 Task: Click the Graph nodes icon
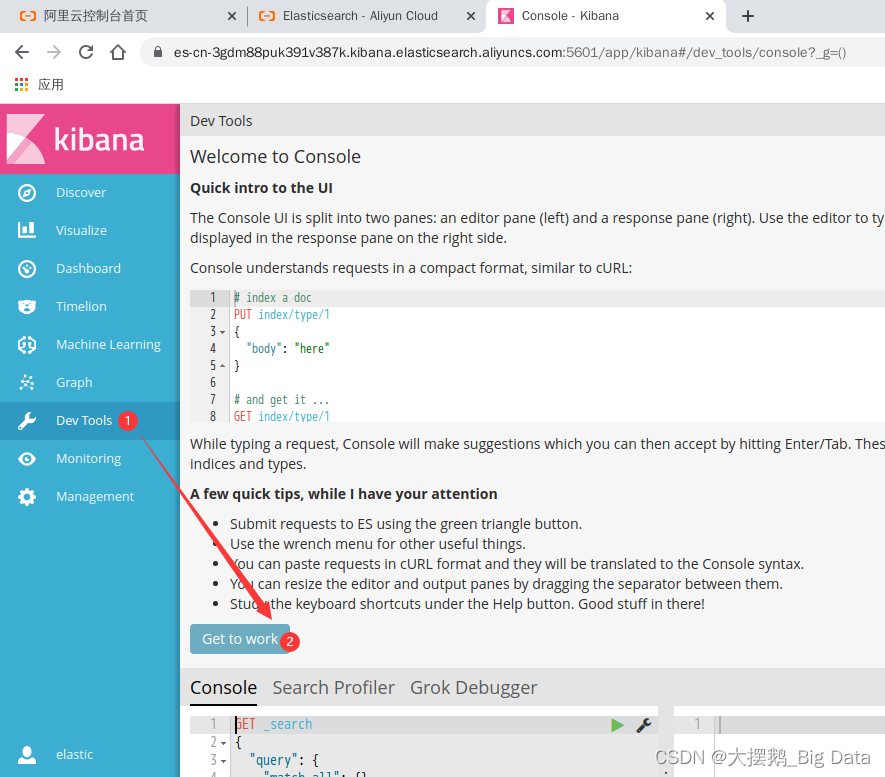coord(27,383)
